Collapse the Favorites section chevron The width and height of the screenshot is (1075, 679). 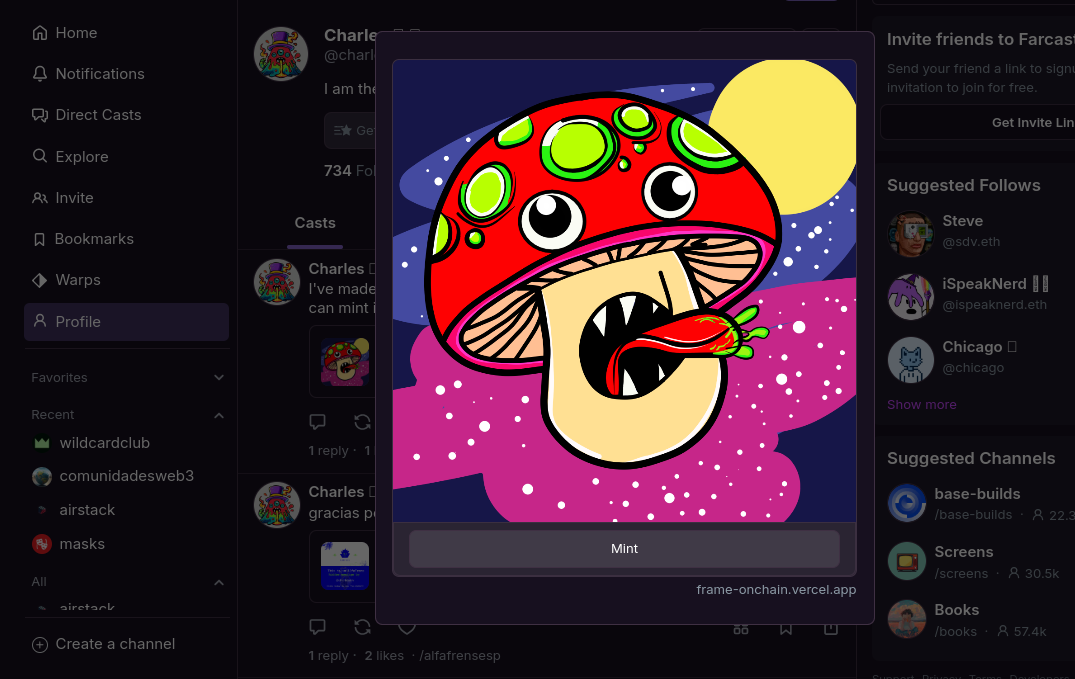point(219,377)
